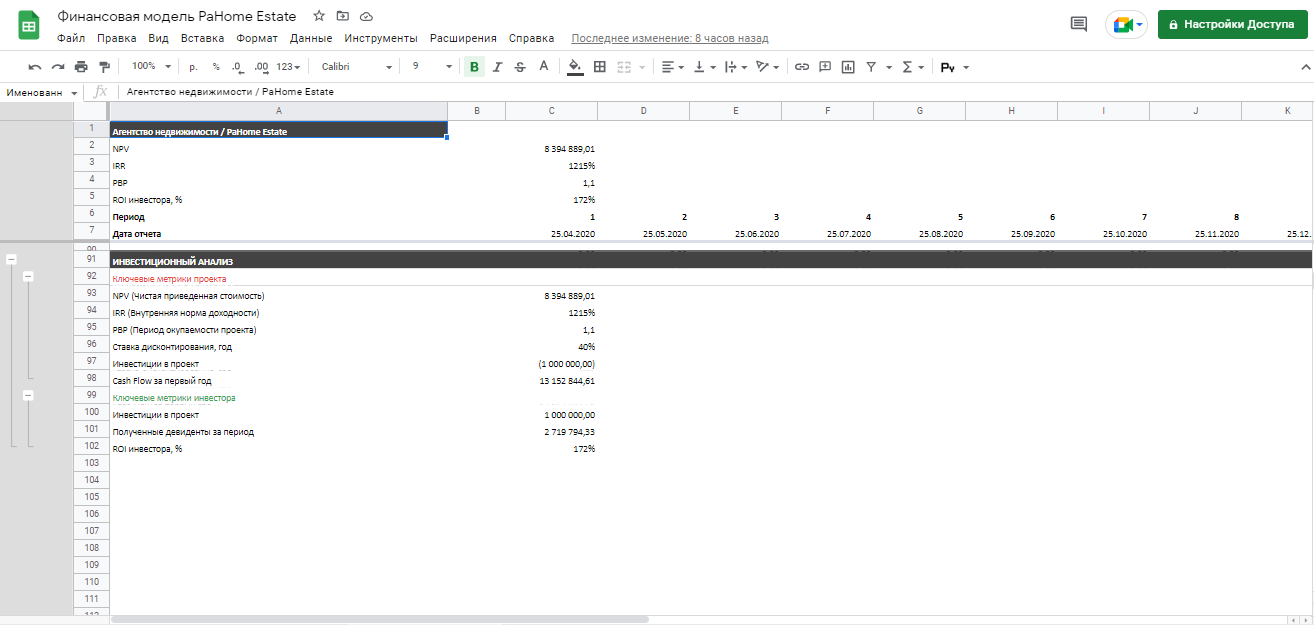Image resolution: width=1314 pixels, height=625 pixels.
Task: Apply currency format (р.) button
Action: 193,67
